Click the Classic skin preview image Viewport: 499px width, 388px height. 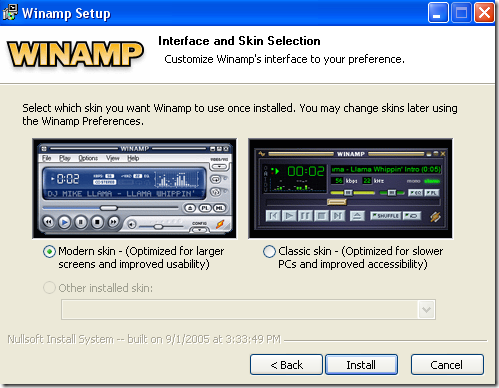pos(350,189)
